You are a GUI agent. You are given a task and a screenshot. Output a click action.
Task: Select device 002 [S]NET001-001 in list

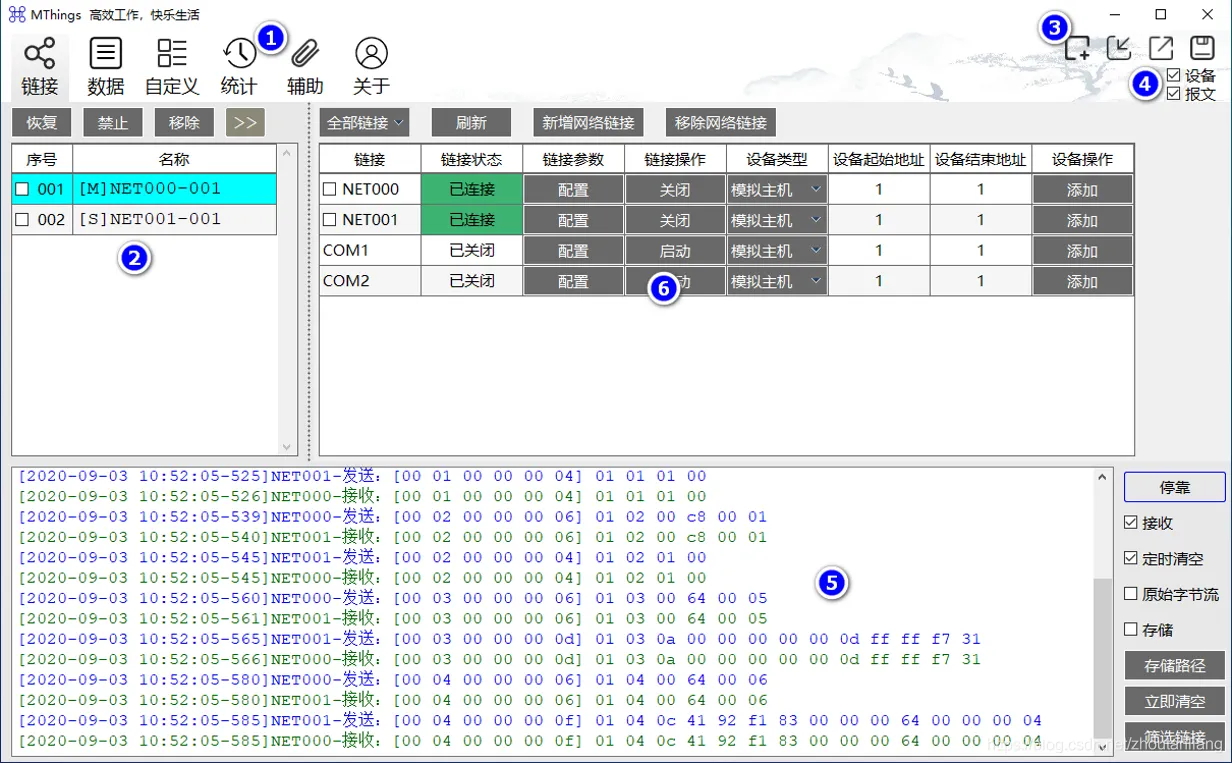[x=150, y=219]
